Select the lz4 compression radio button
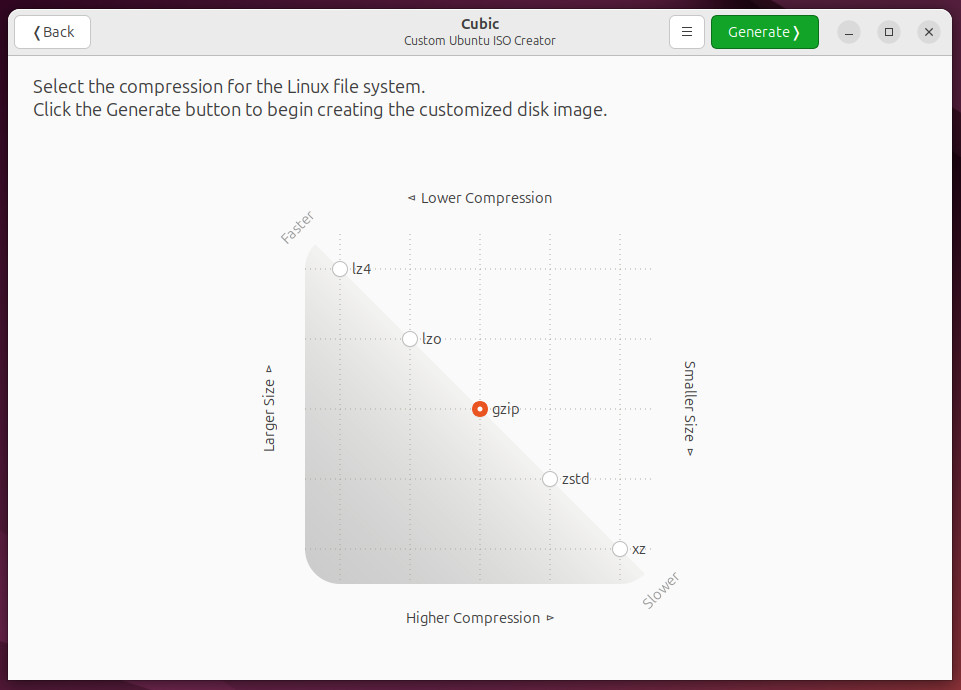The width and height of the screenshot is (961, 690). click(340, 269)
